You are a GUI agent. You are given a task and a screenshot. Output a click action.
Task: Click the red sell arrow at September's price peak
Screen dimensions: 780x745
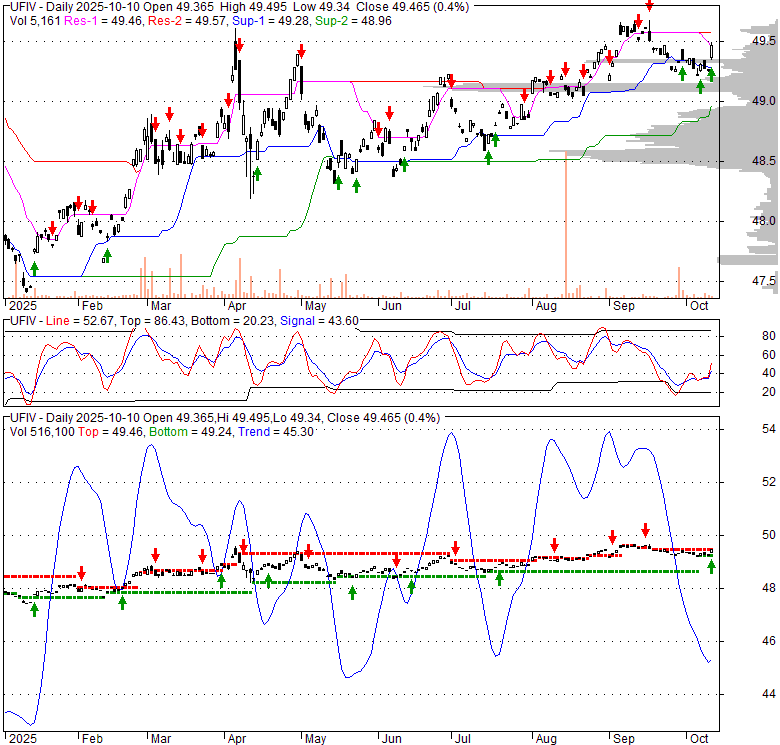[649, 6]
